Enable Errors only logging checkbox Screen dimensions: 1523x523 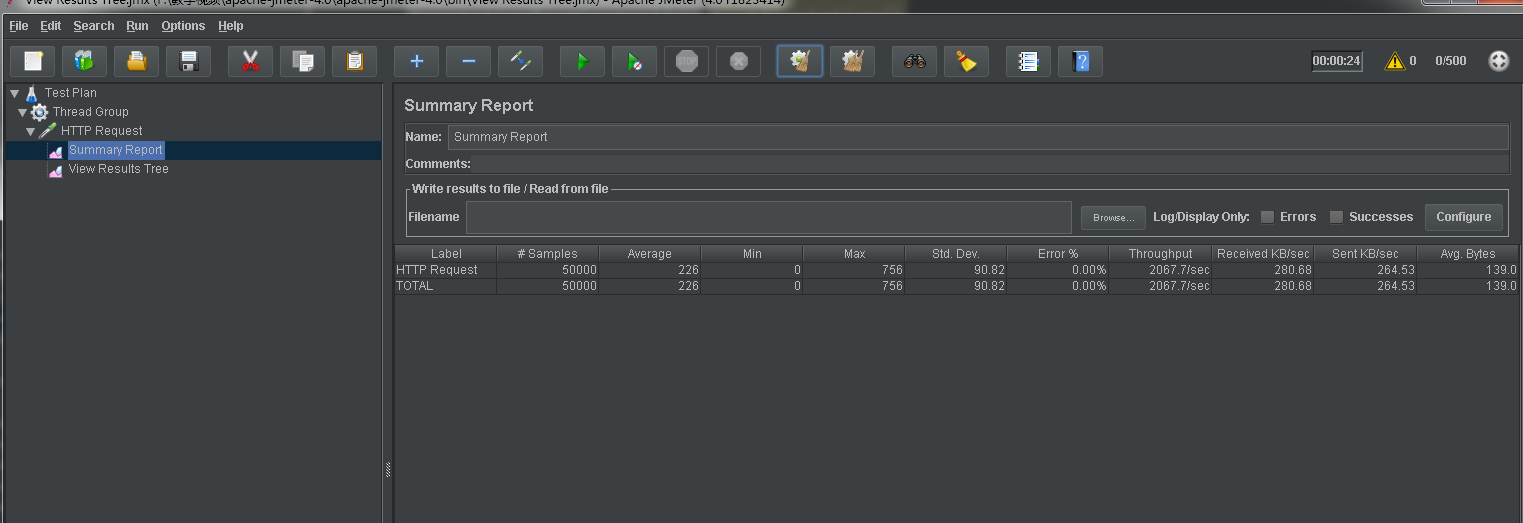pyautogui.click(x=1267, y=217)
